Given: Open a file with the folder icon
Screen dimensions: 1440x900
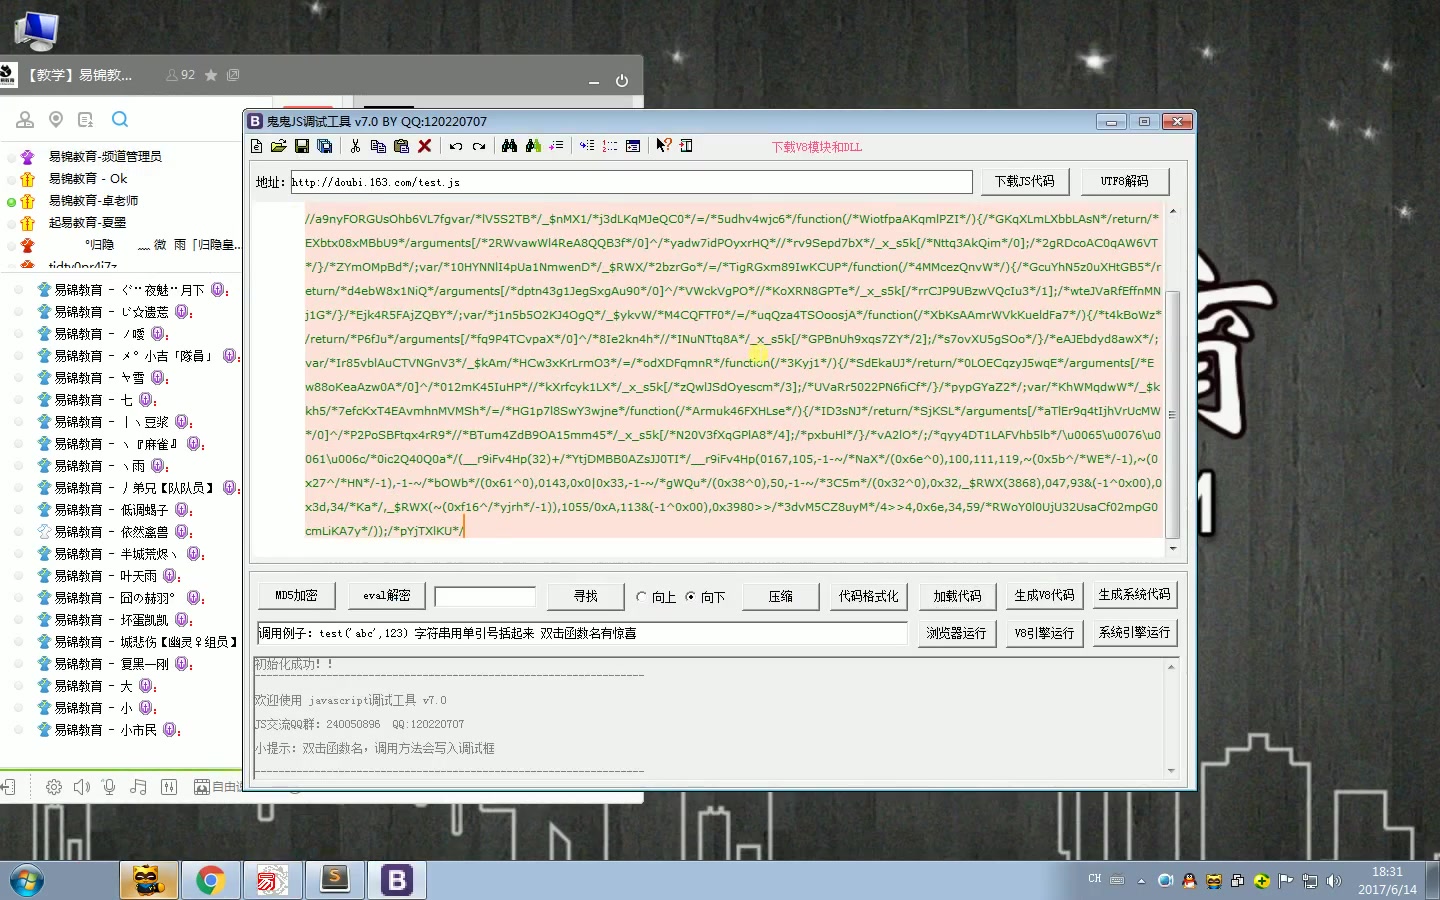Looking at the screenshot, I should (x=279, y=146).
